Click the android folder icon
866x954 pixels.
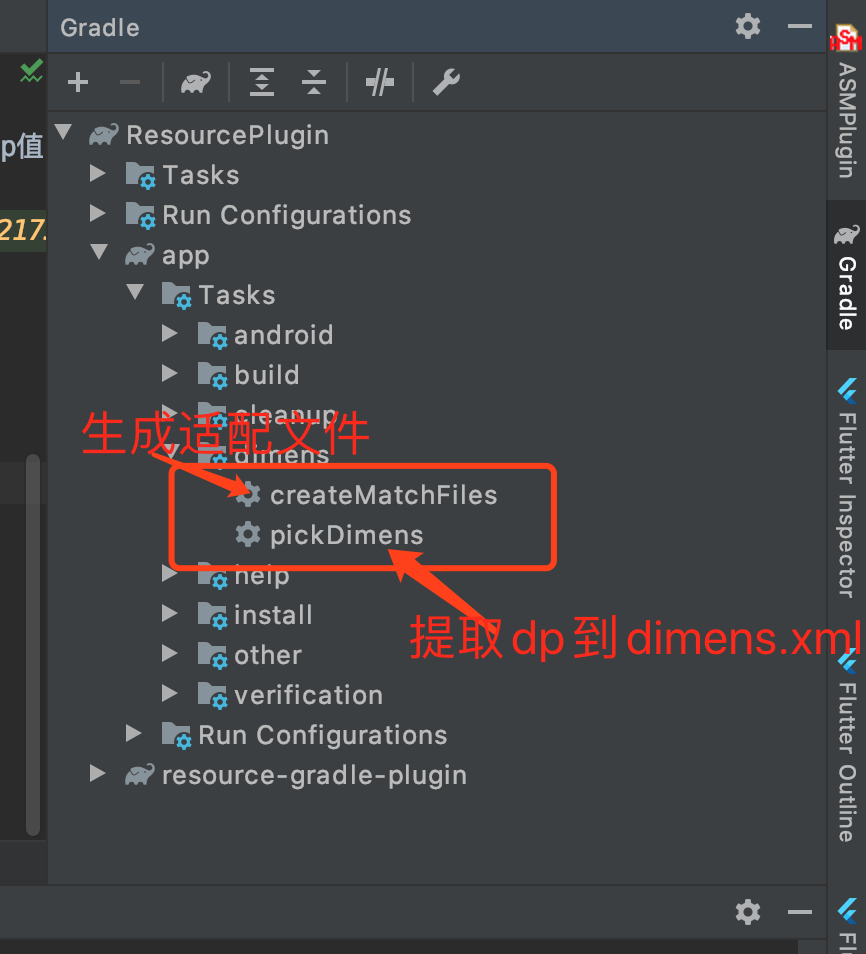(212, 336)
